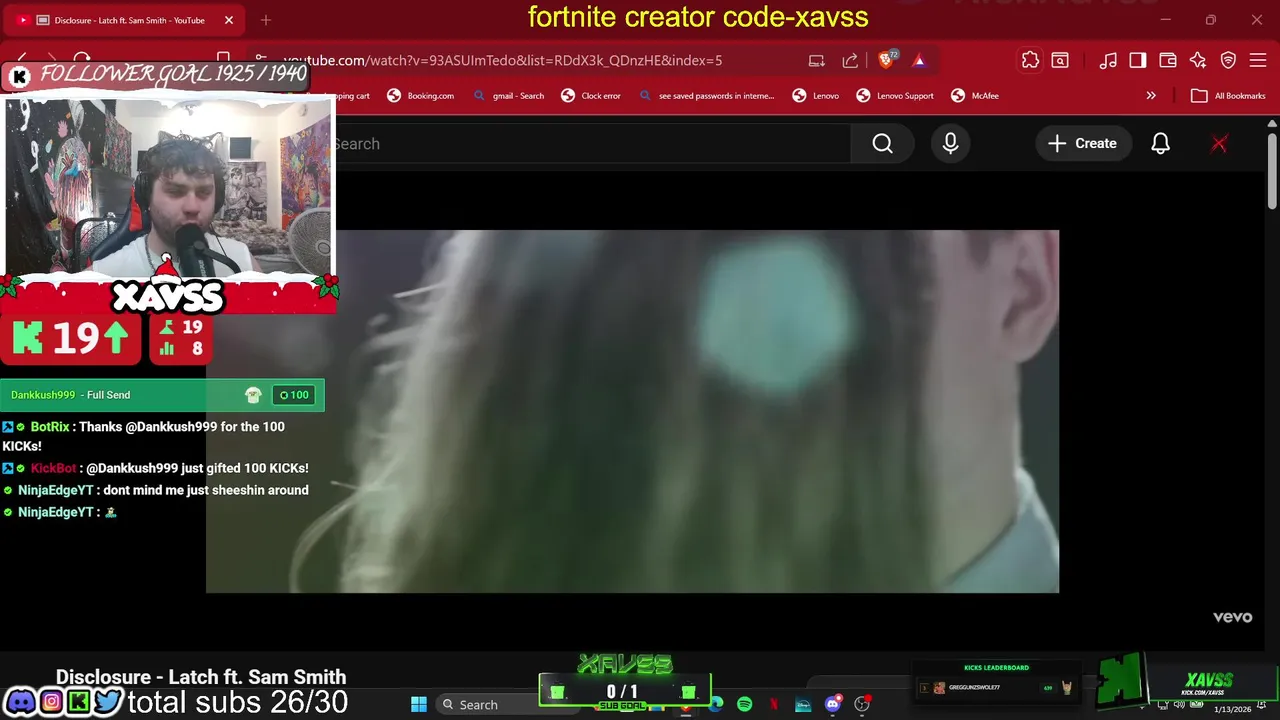Open the Windows Start button
This screenshot has height=720, width=1280.
tap(419, 704)
